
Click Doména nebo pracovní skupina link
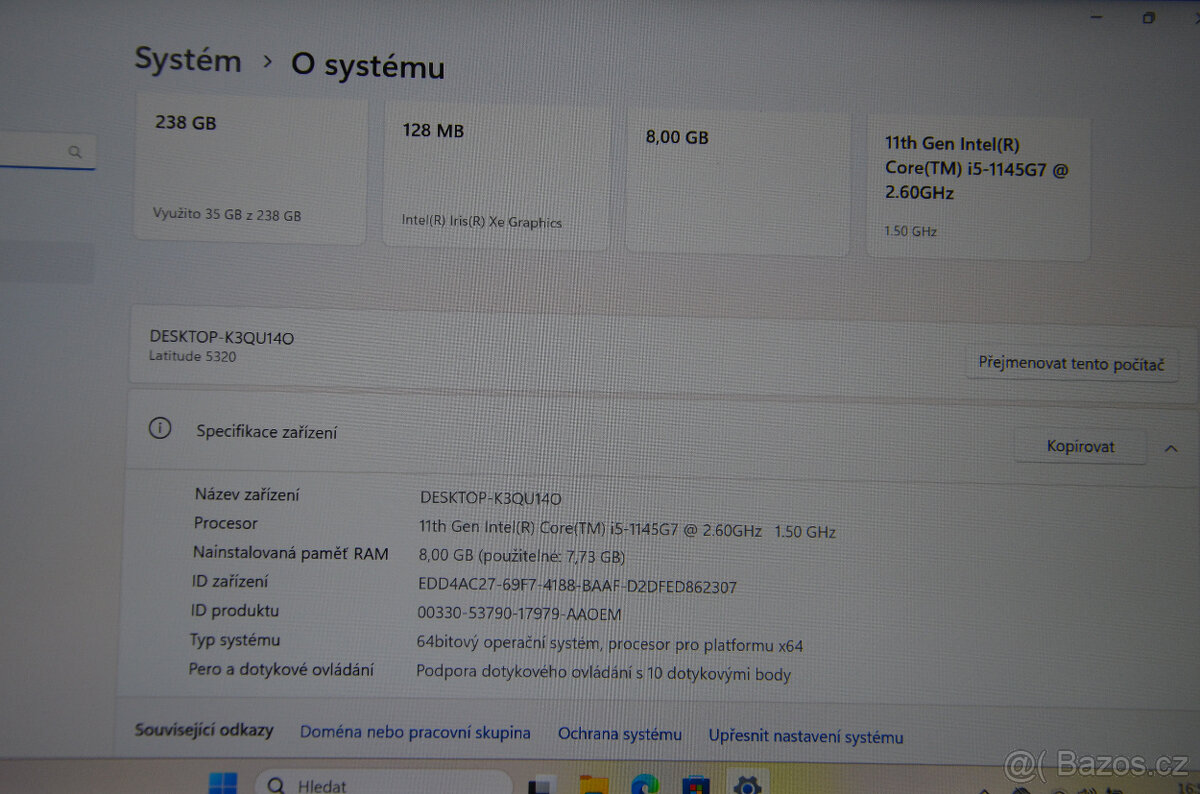415,732
